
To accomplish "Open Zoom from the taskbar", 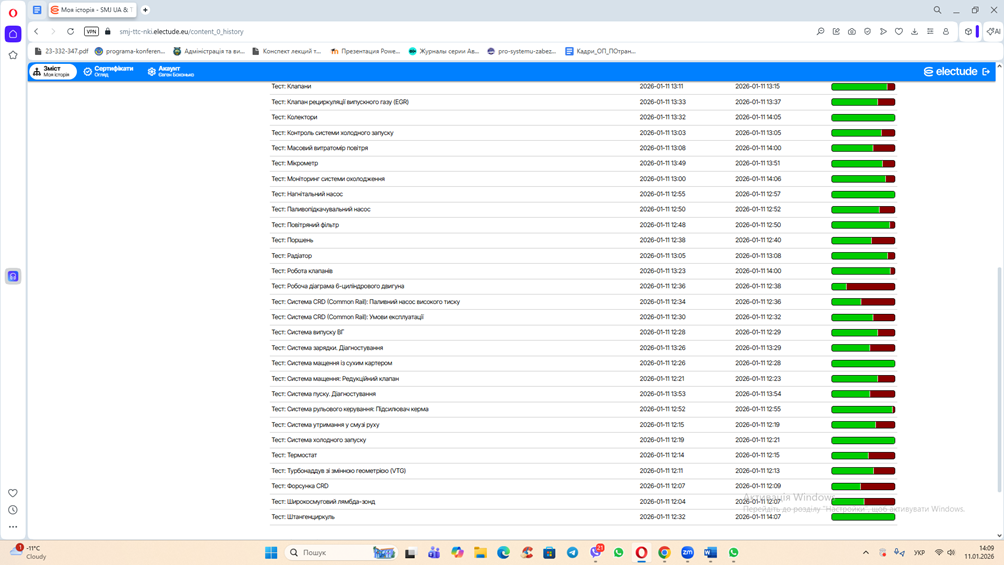I will click(687, 553).
